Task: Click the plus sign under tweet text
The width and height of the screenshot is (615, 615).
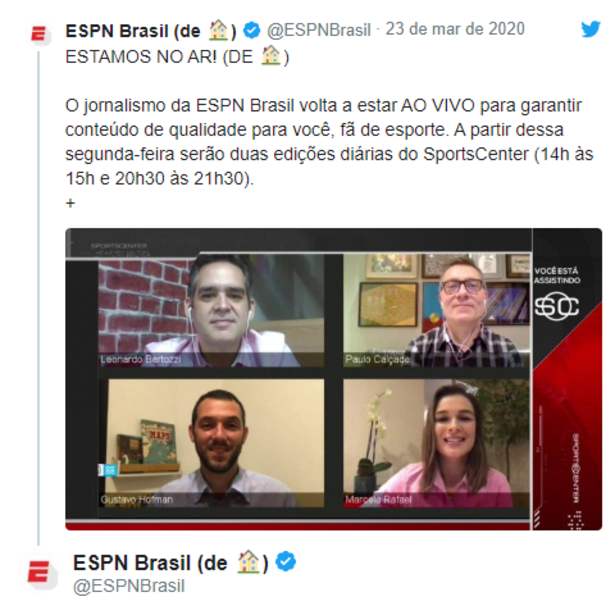Action: pos(70,203)
